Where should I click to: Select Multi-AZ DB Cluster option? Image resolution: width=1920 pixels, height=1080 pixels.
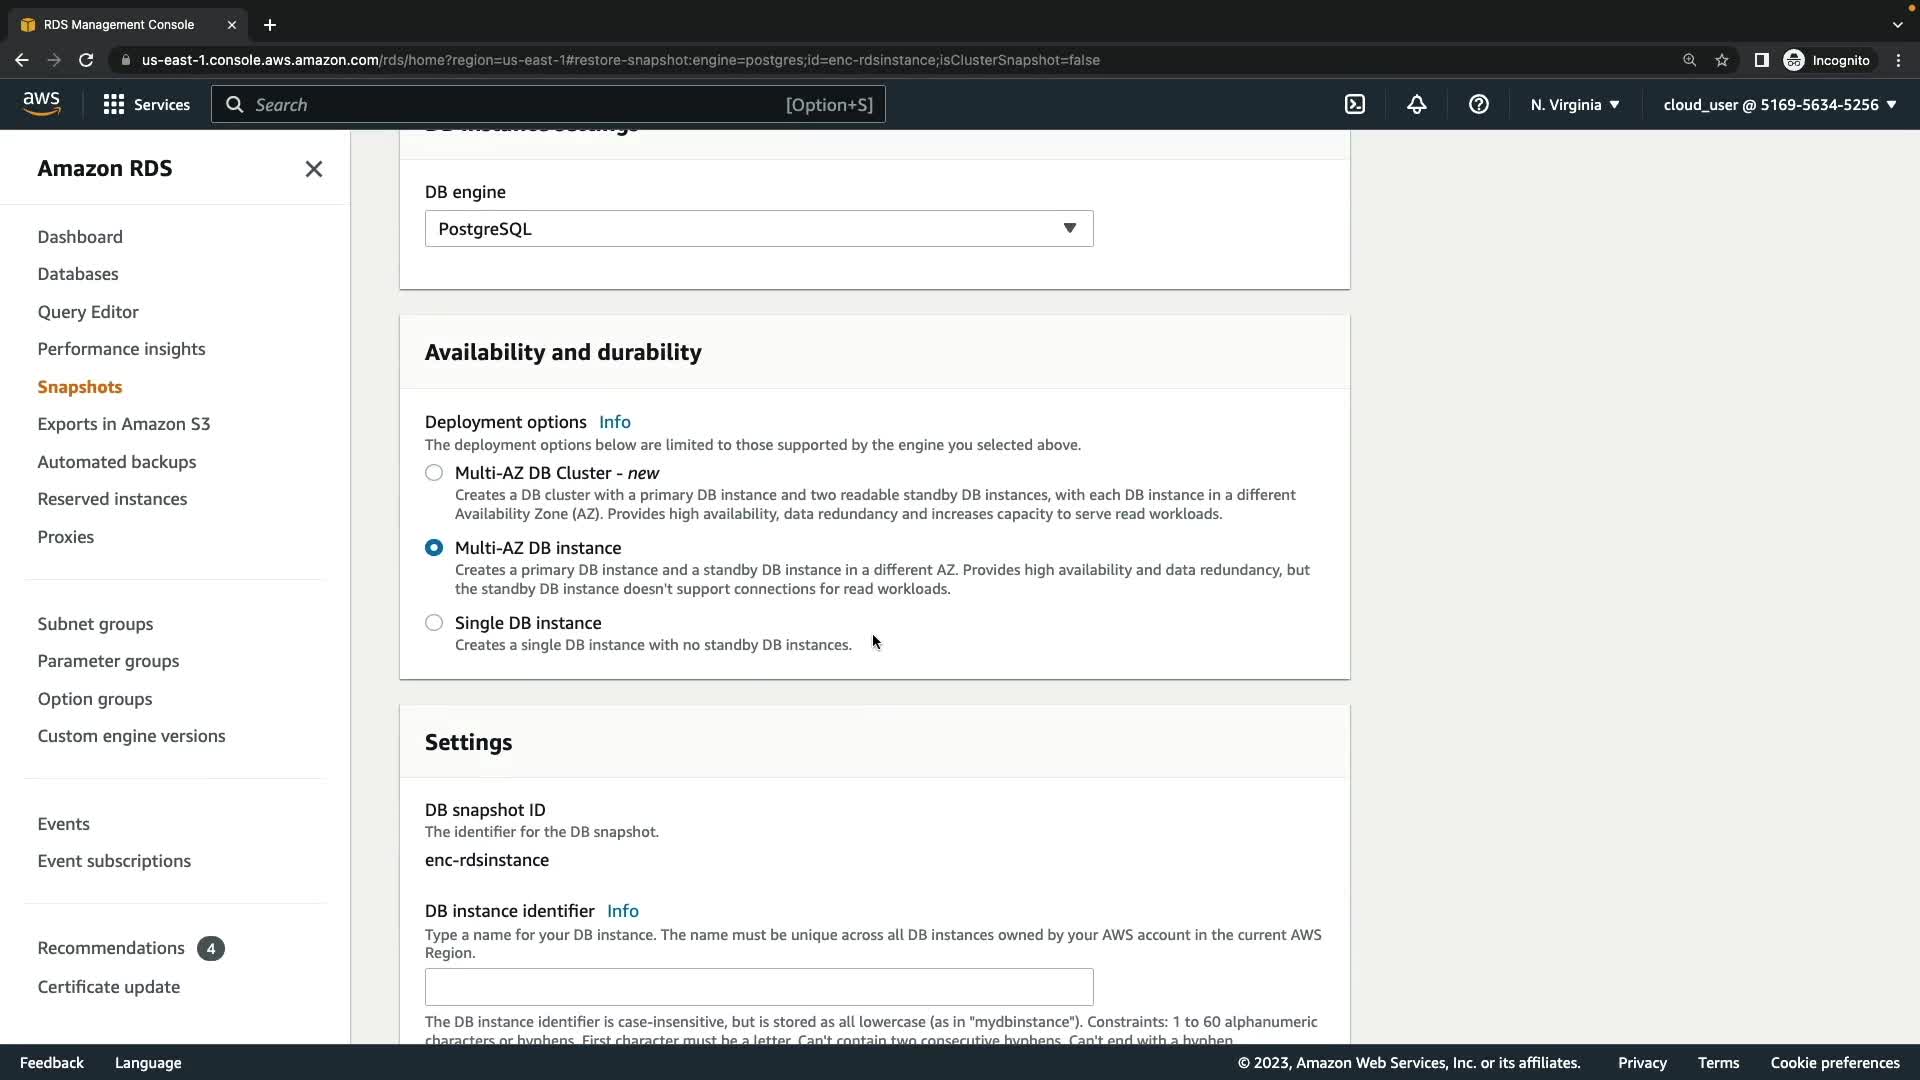click(x=434, y=473)
